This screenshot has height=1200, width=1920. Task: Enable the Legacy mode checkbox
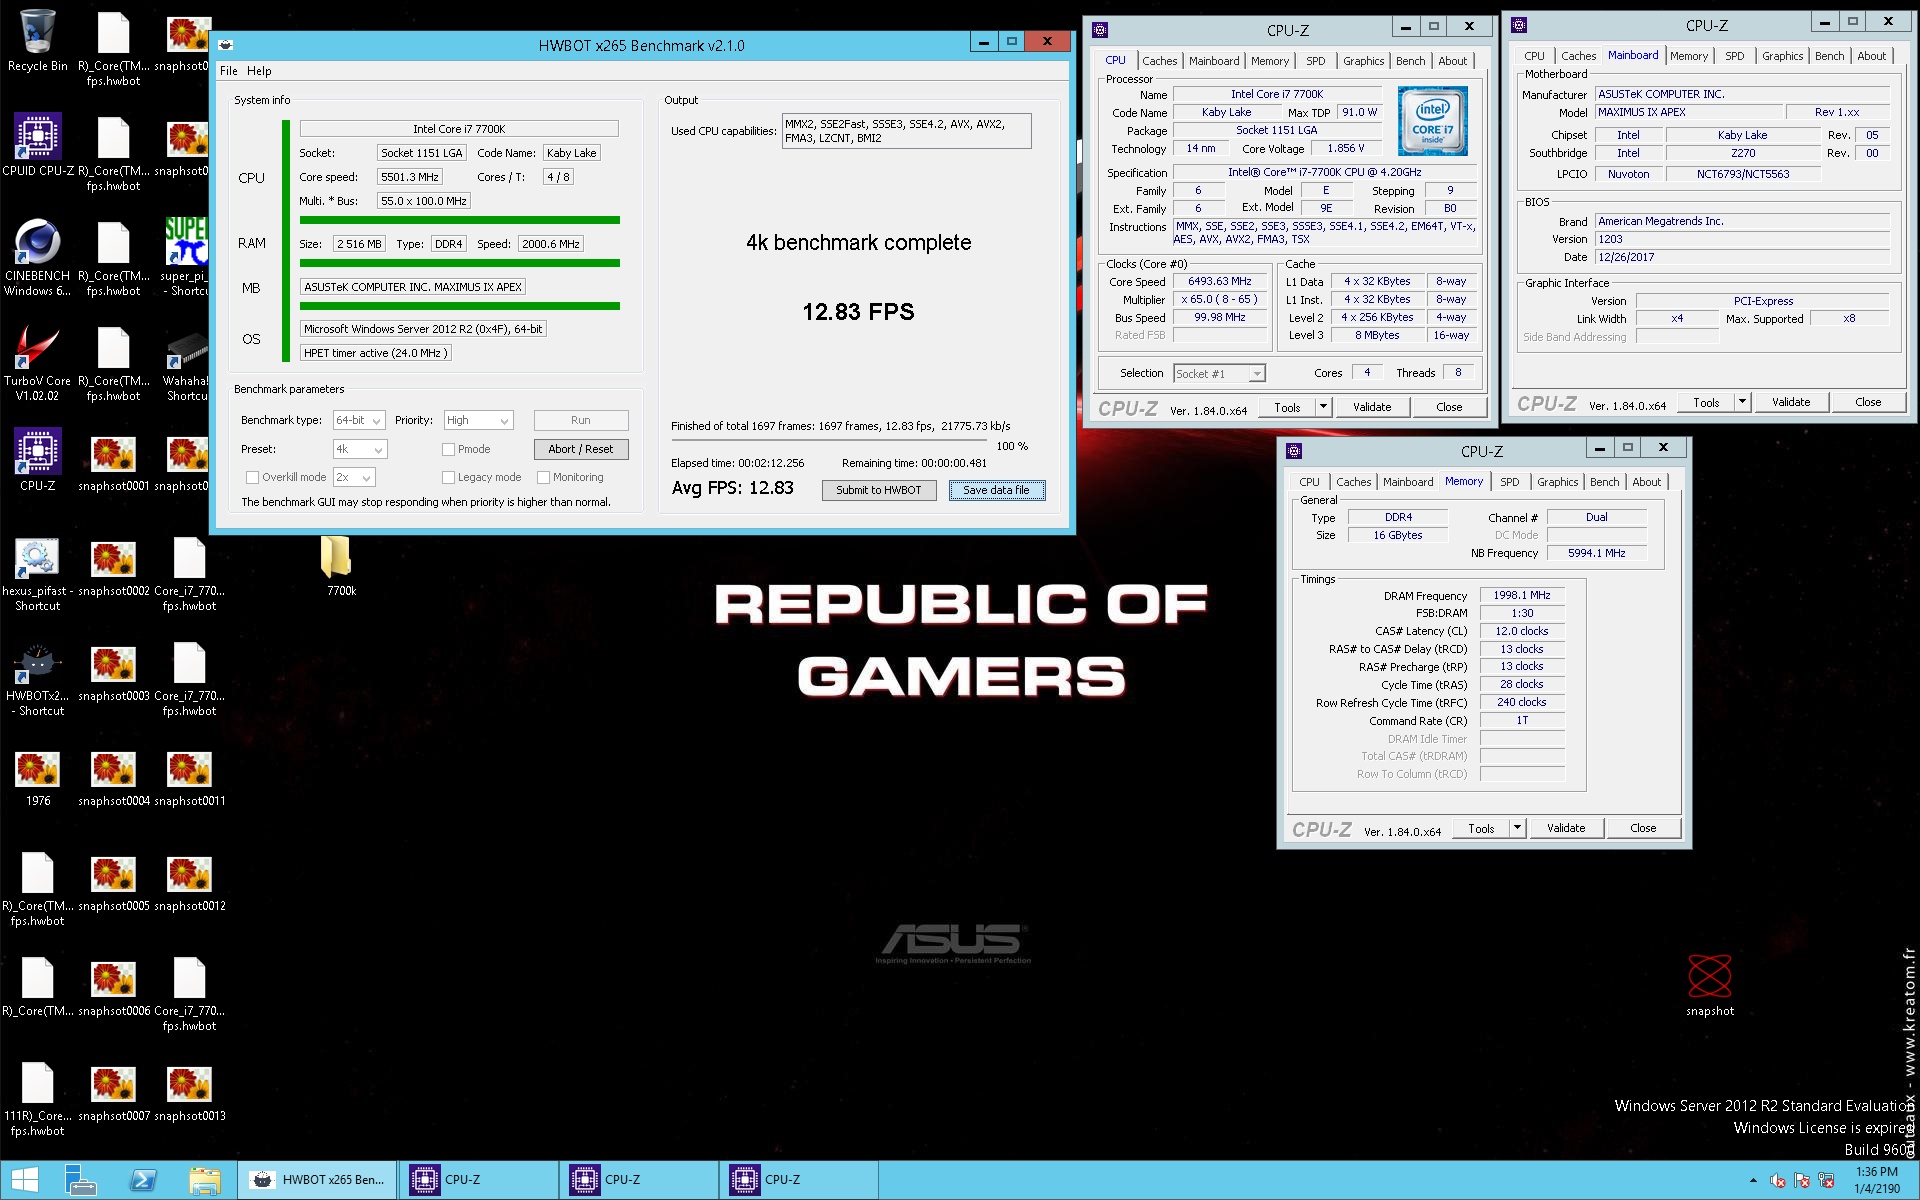(x=449, y=477)
